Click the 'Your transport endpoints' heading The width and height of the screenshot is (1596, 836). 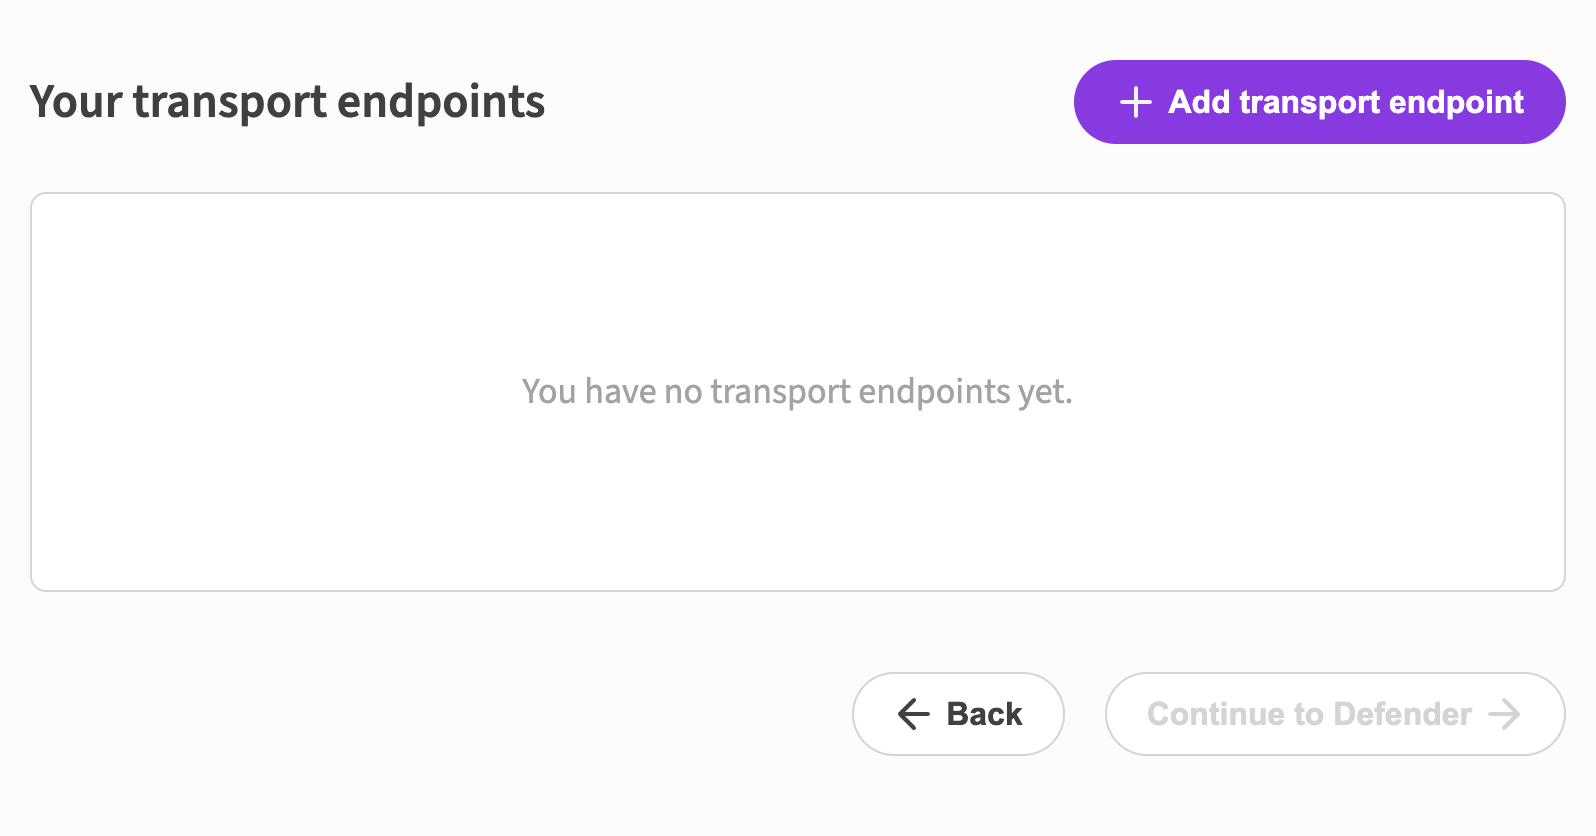pyautogui.click(x=287, y=102)
